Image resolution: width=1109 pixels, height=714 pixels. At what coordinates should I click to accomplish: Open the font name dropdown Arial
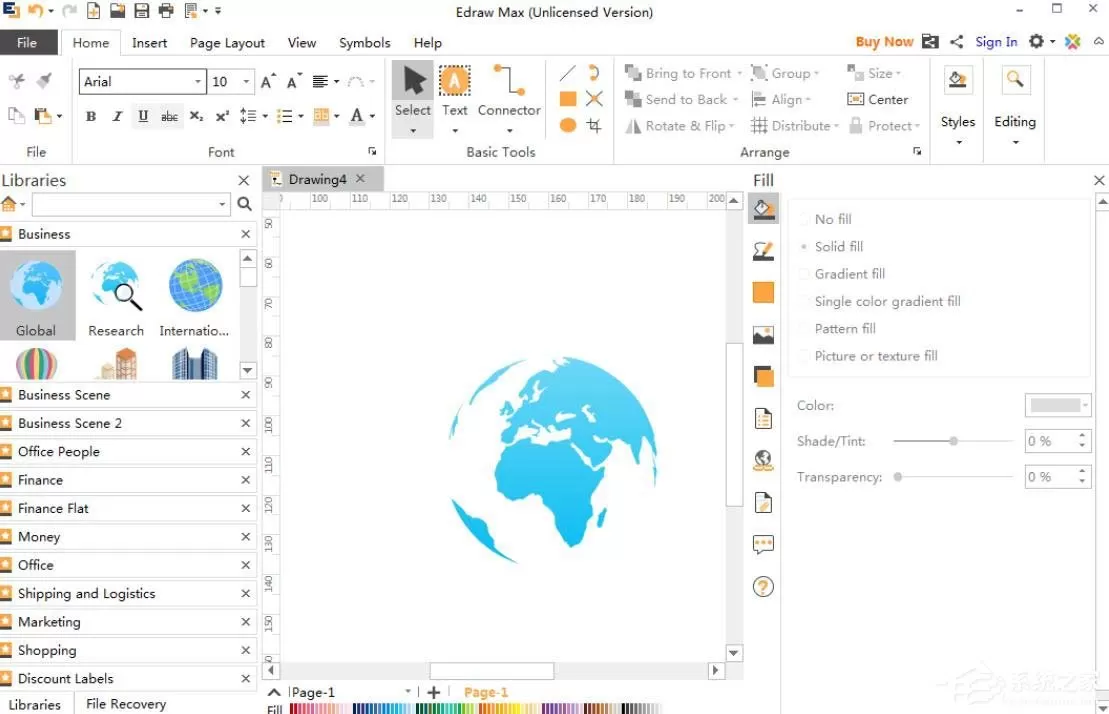(198, 81)
